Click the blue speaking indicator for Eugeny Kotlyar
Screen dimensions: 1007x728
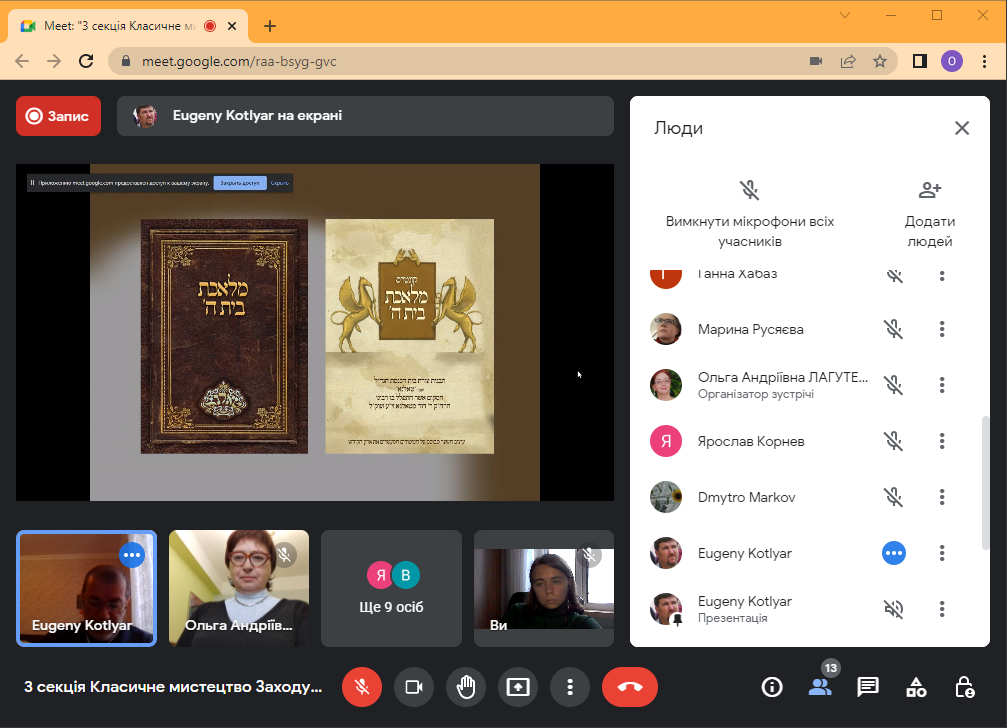click(893, 553)
